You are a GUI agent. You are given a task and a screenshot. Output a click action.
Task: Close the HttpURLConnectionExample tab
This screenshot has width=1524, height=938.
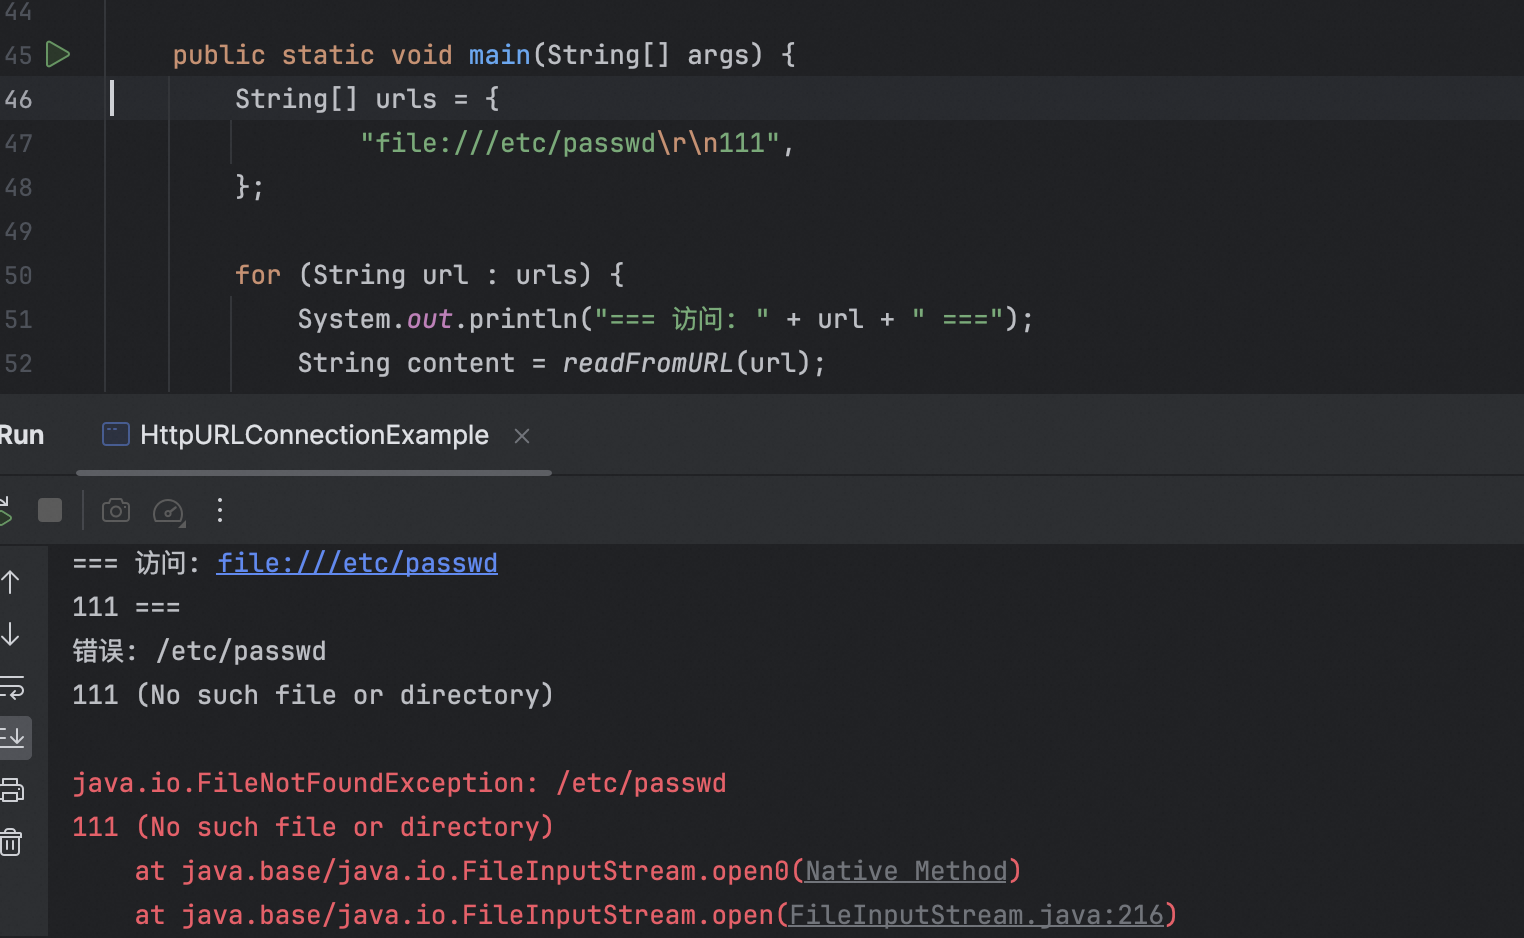click(522, 436)
